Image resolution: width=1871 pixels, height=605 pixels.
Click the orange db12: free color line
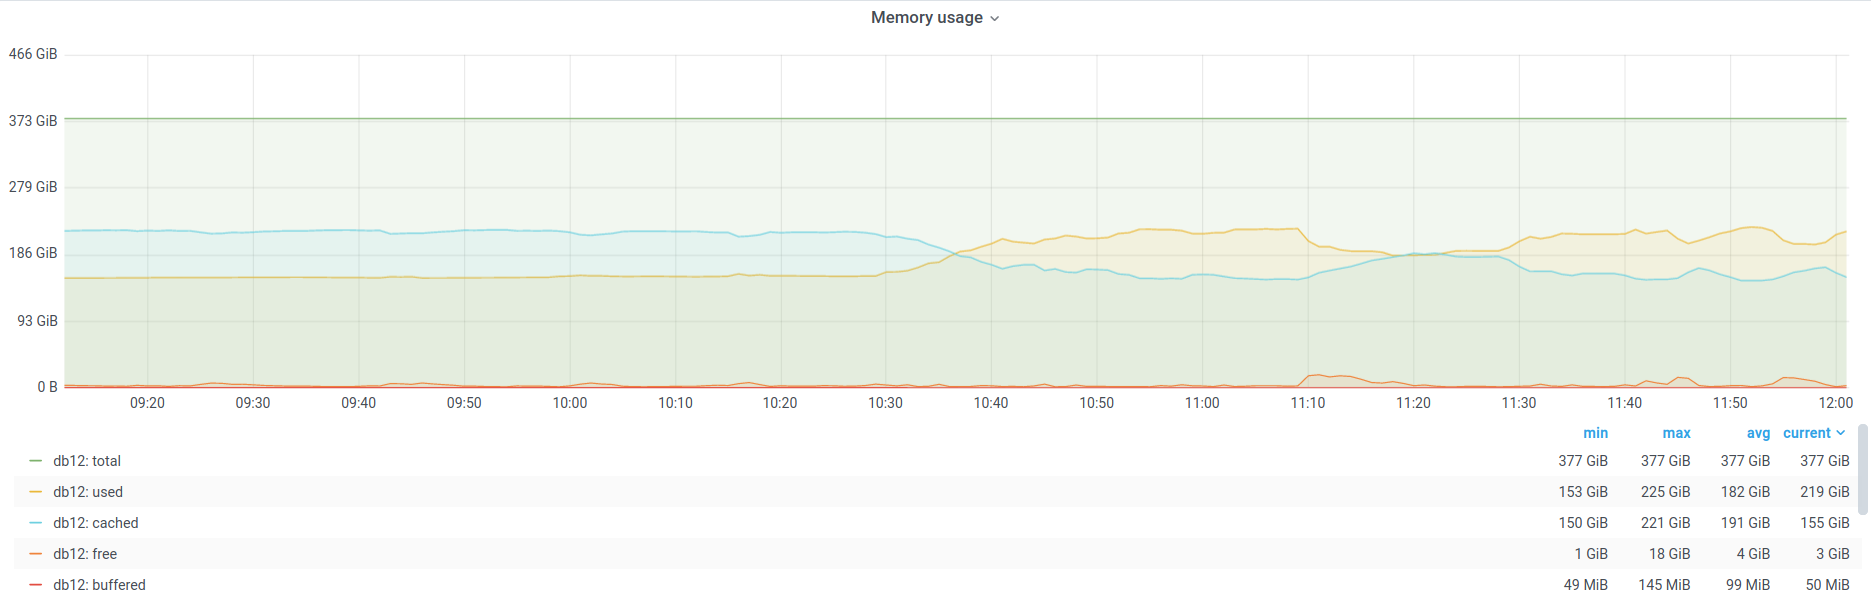36,554
